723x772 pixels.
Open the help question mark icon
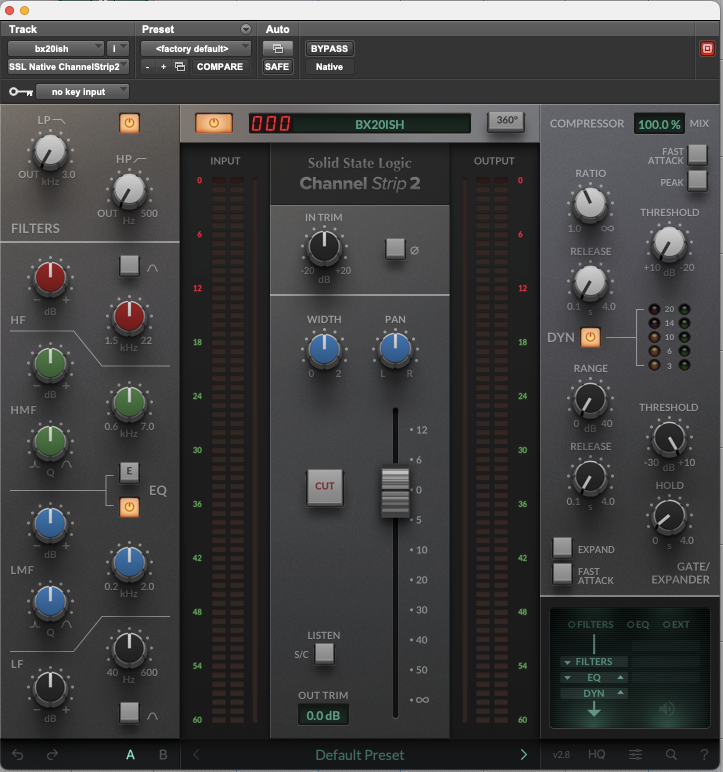point(704,754)
